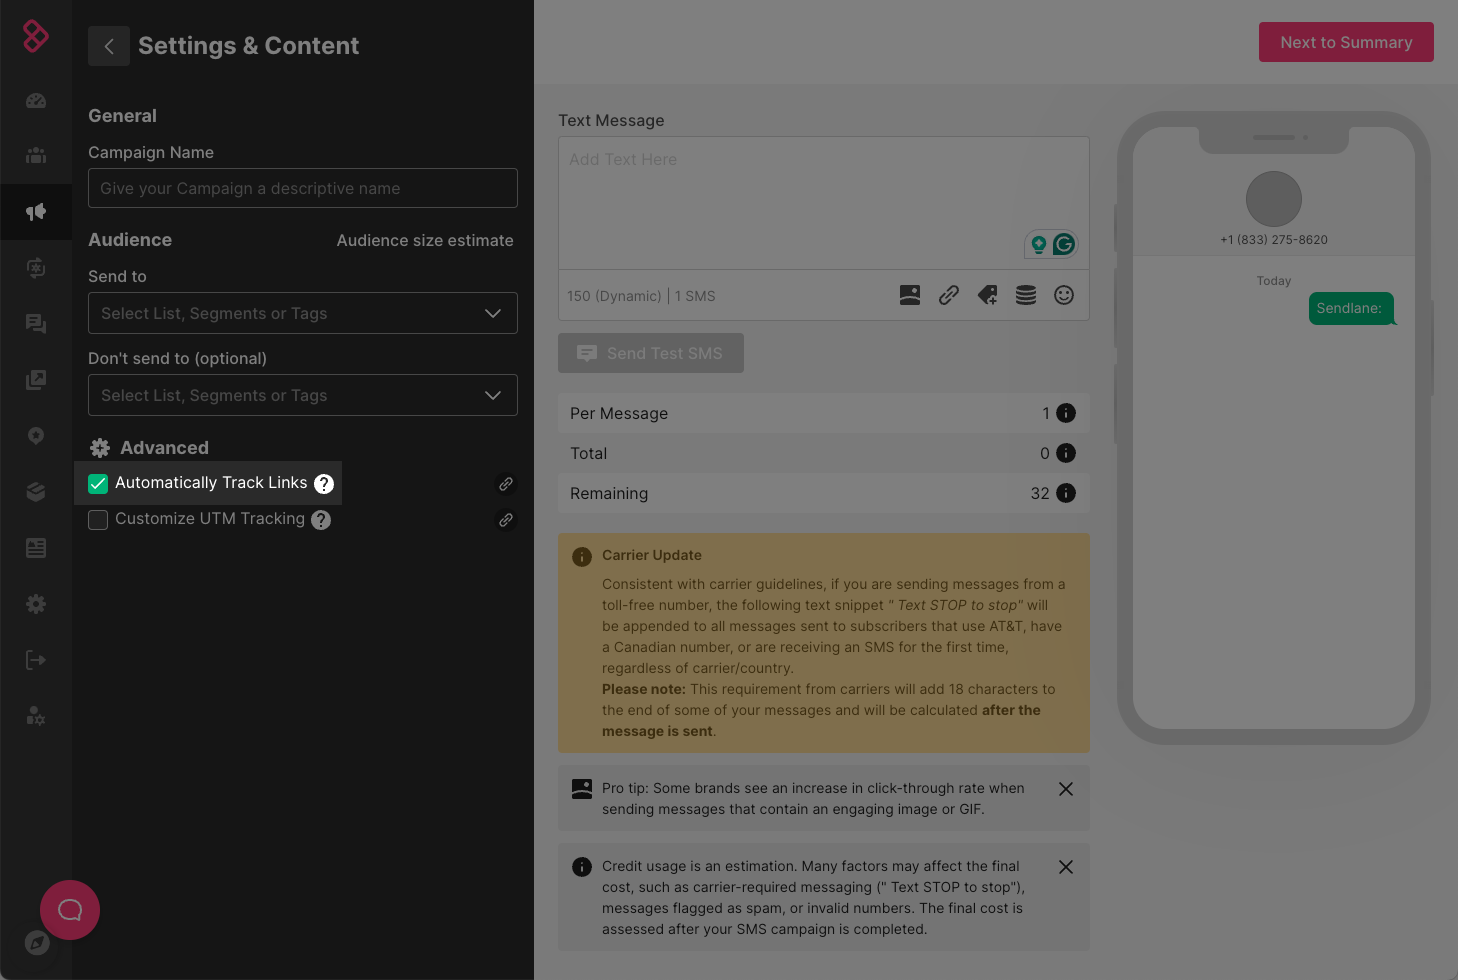Screen dimensions: 1458x980
Task: Click the back arrow beside Settings & Content
Action: tap(109, 46)
